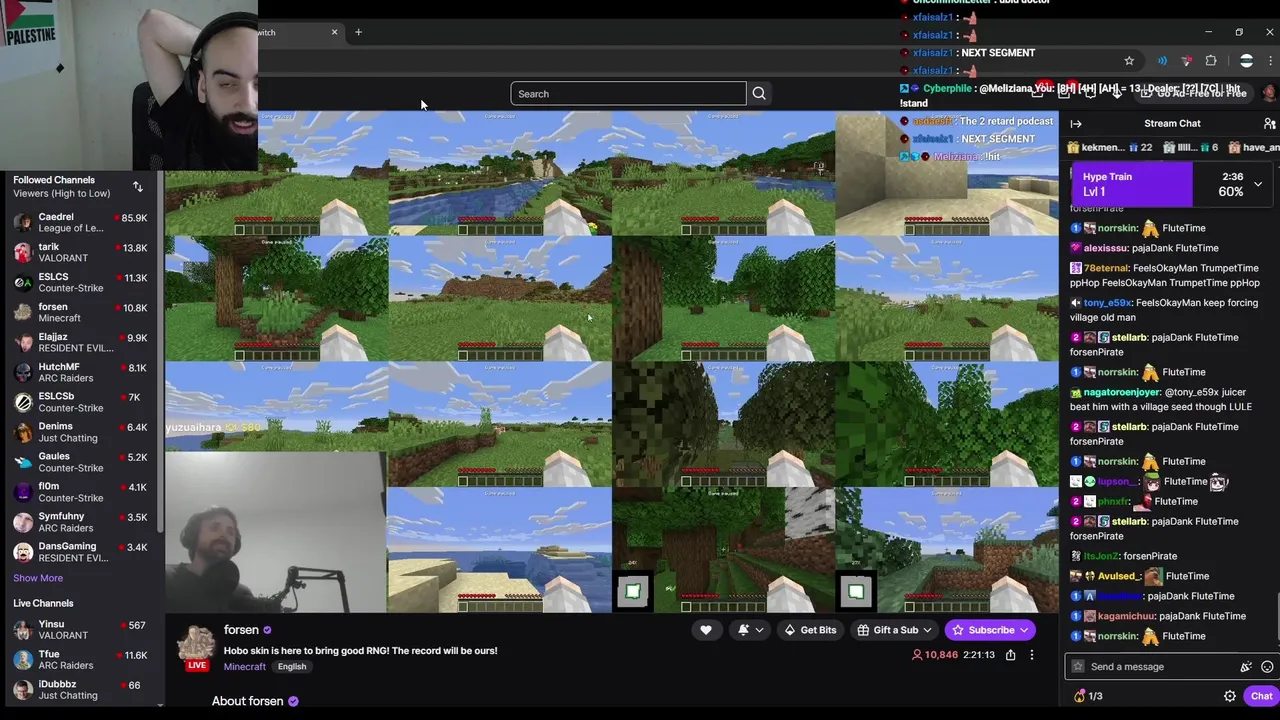1280x720 pixels.
Task: Open ESLCS channel with 11.3K viewers
Action: [x=80, y=283]
